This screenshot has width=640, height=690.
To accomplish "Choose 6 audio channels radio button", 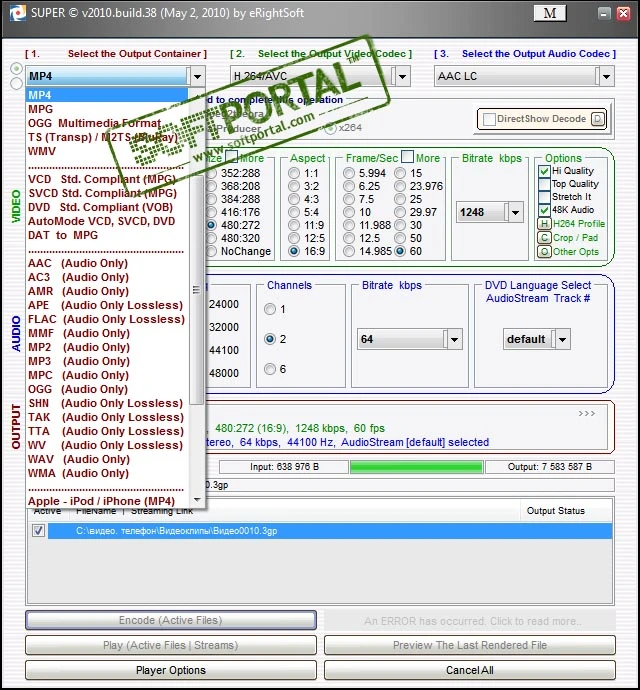I will click(x=270, y=369).
